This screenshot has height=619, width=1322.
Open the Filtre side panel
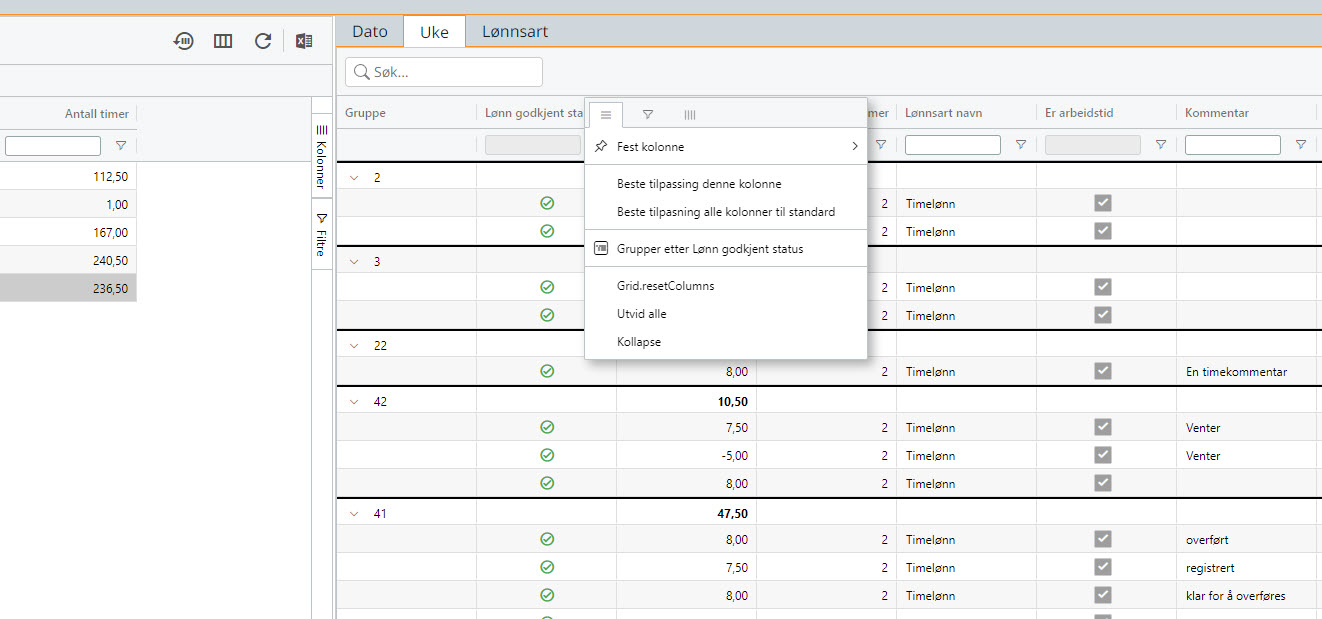(x=321, y=235)
